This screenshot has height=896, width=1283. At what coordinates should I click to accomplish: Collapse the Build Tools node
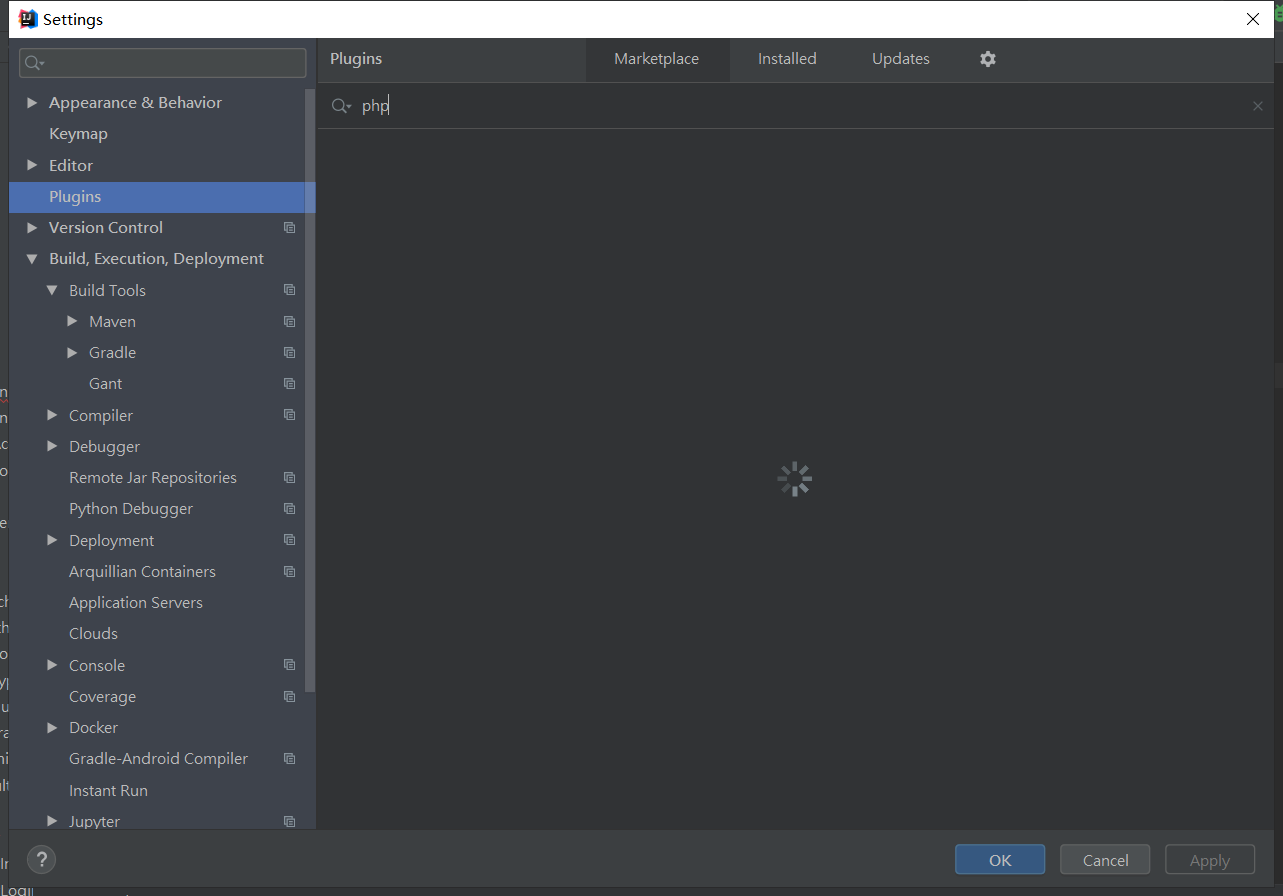click(x=52, y=290)
